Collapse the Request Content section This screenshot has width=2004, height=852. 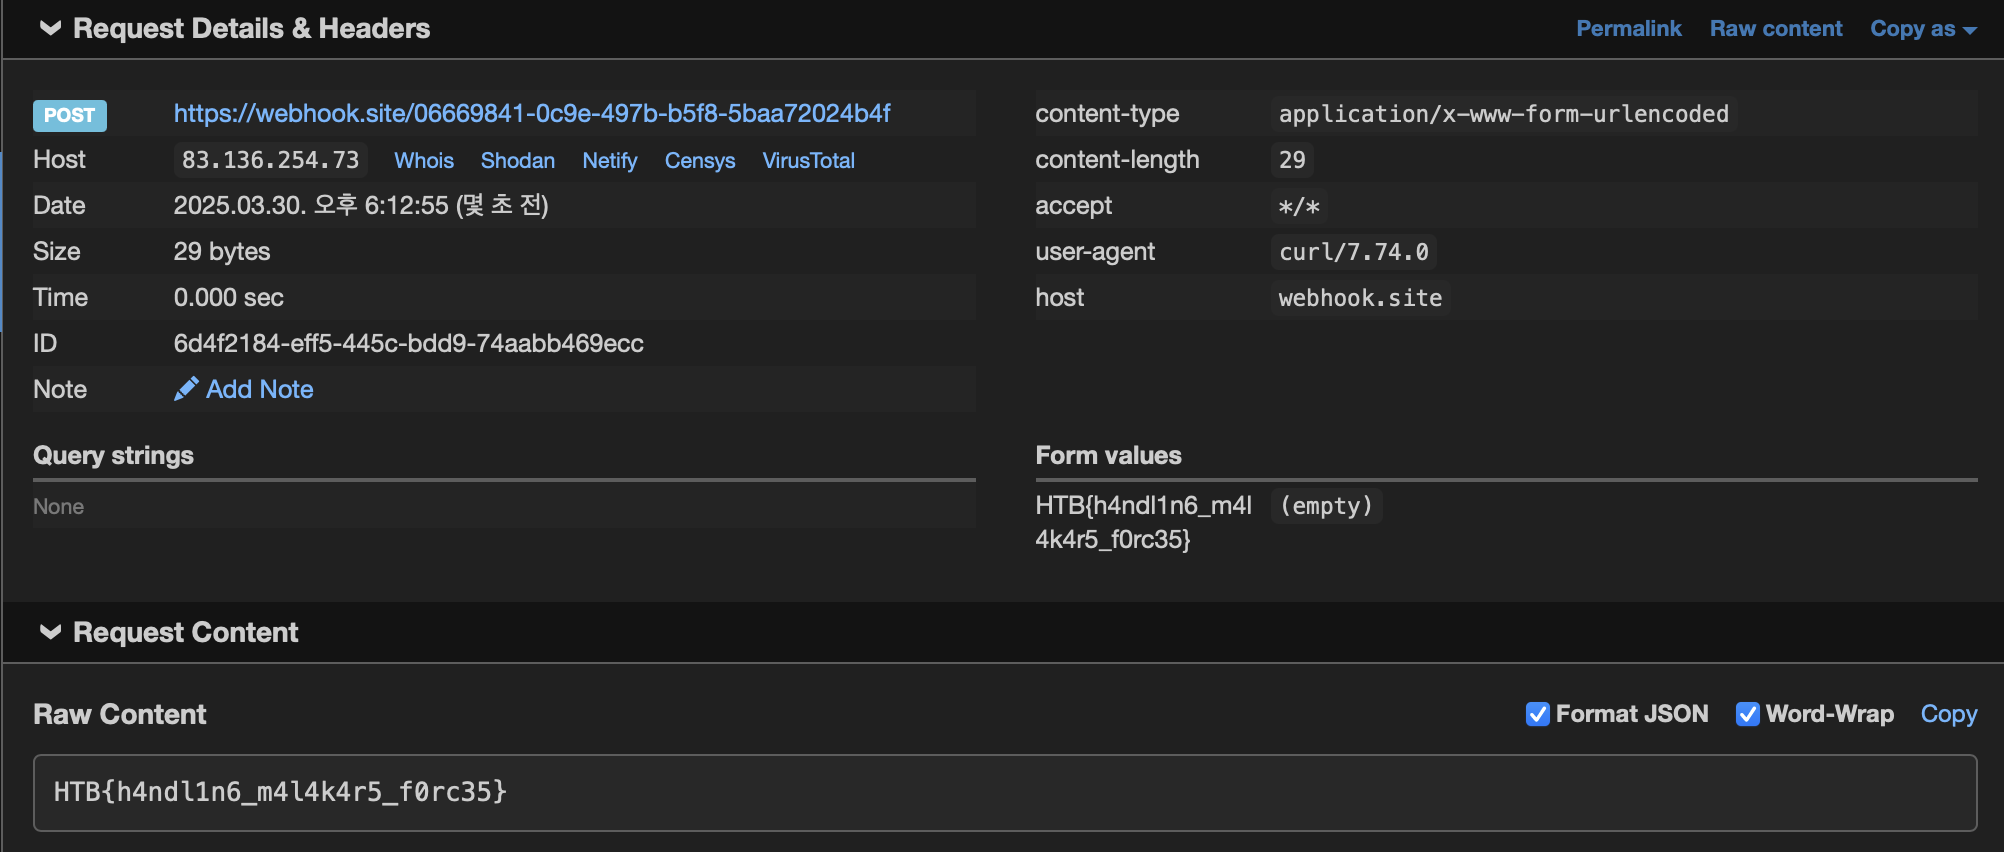(x=50, y=632)
